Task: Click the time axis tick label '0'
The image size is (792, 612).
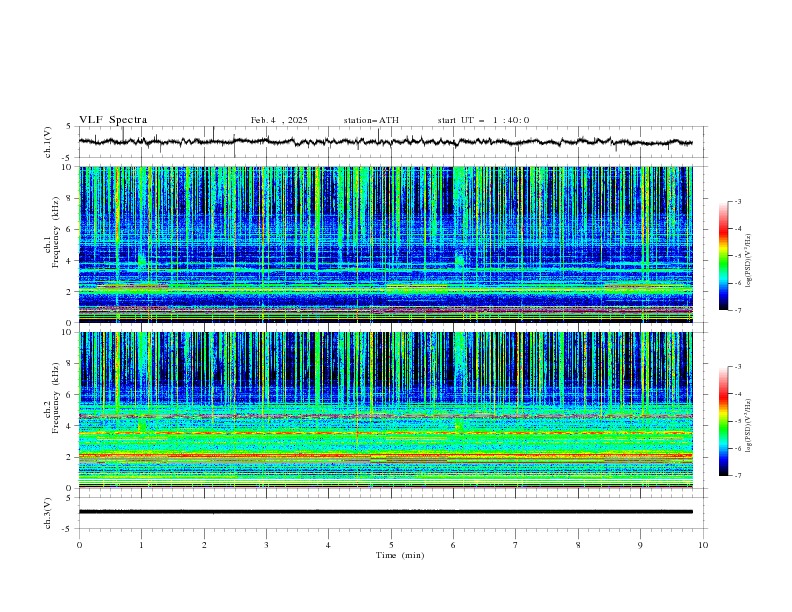Action: pos(79,545)
